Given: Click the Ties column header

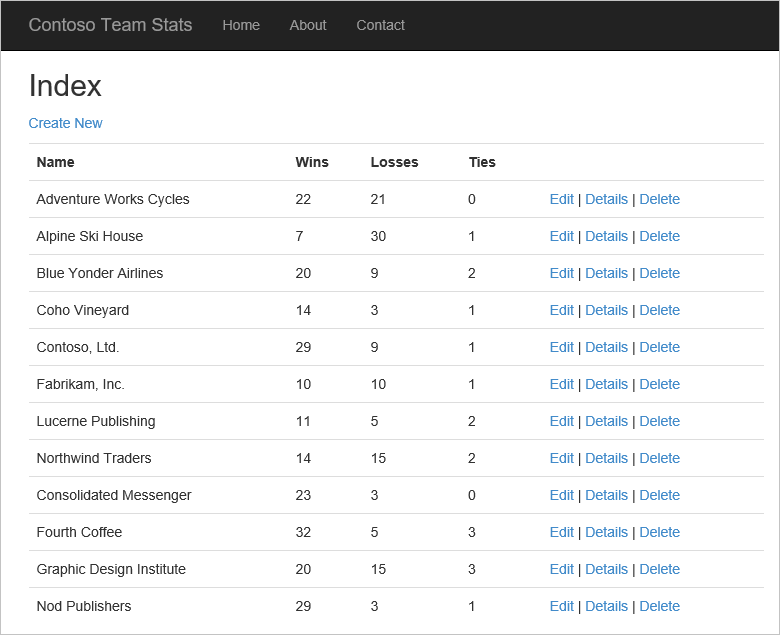Looking at the screenshot, I should tap(482, 162).
